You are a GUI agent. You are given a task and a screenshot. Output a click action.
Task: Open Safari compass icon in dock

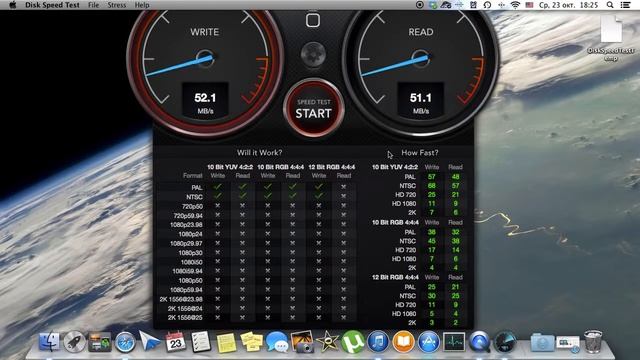[125, 342]
